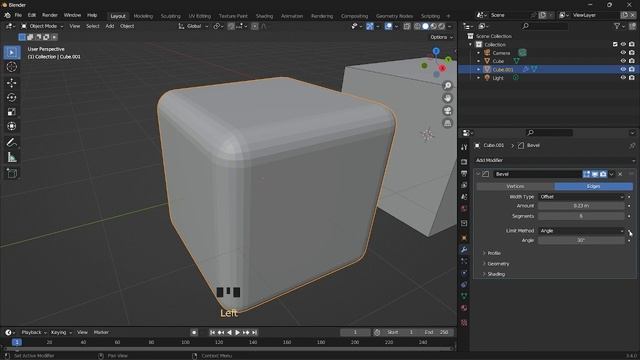Select the Measure tool
640x360 pixels.
11,157
